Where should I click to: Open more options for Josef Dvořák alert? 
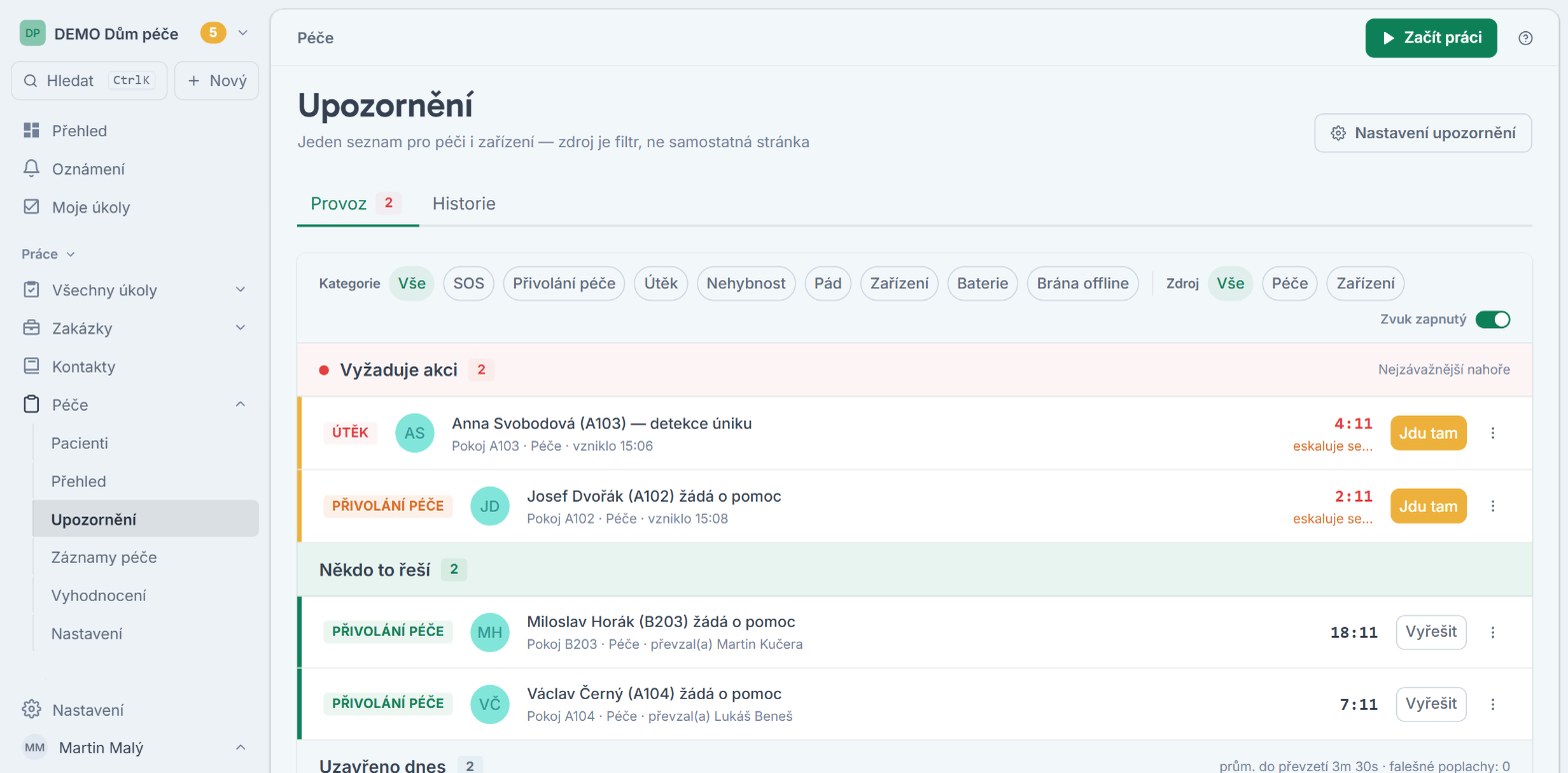click(x=1493, y=506)
